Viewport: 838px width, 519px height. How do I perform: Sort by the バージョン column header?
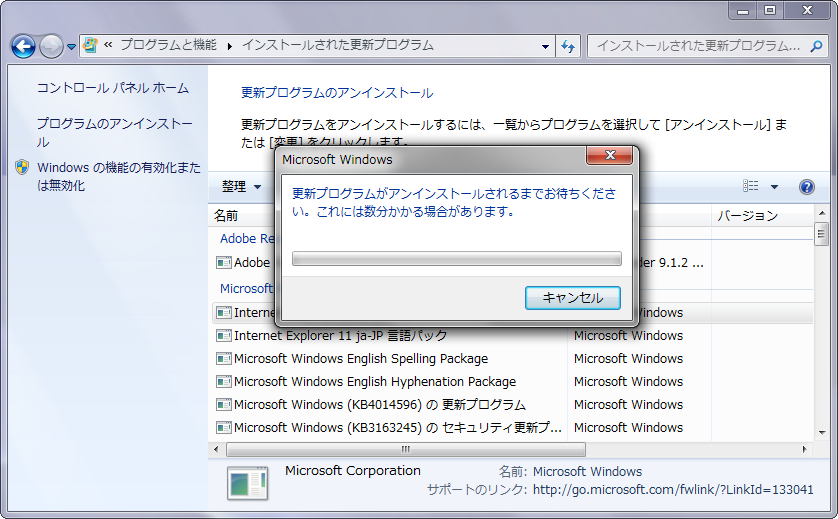click(747, 216)
